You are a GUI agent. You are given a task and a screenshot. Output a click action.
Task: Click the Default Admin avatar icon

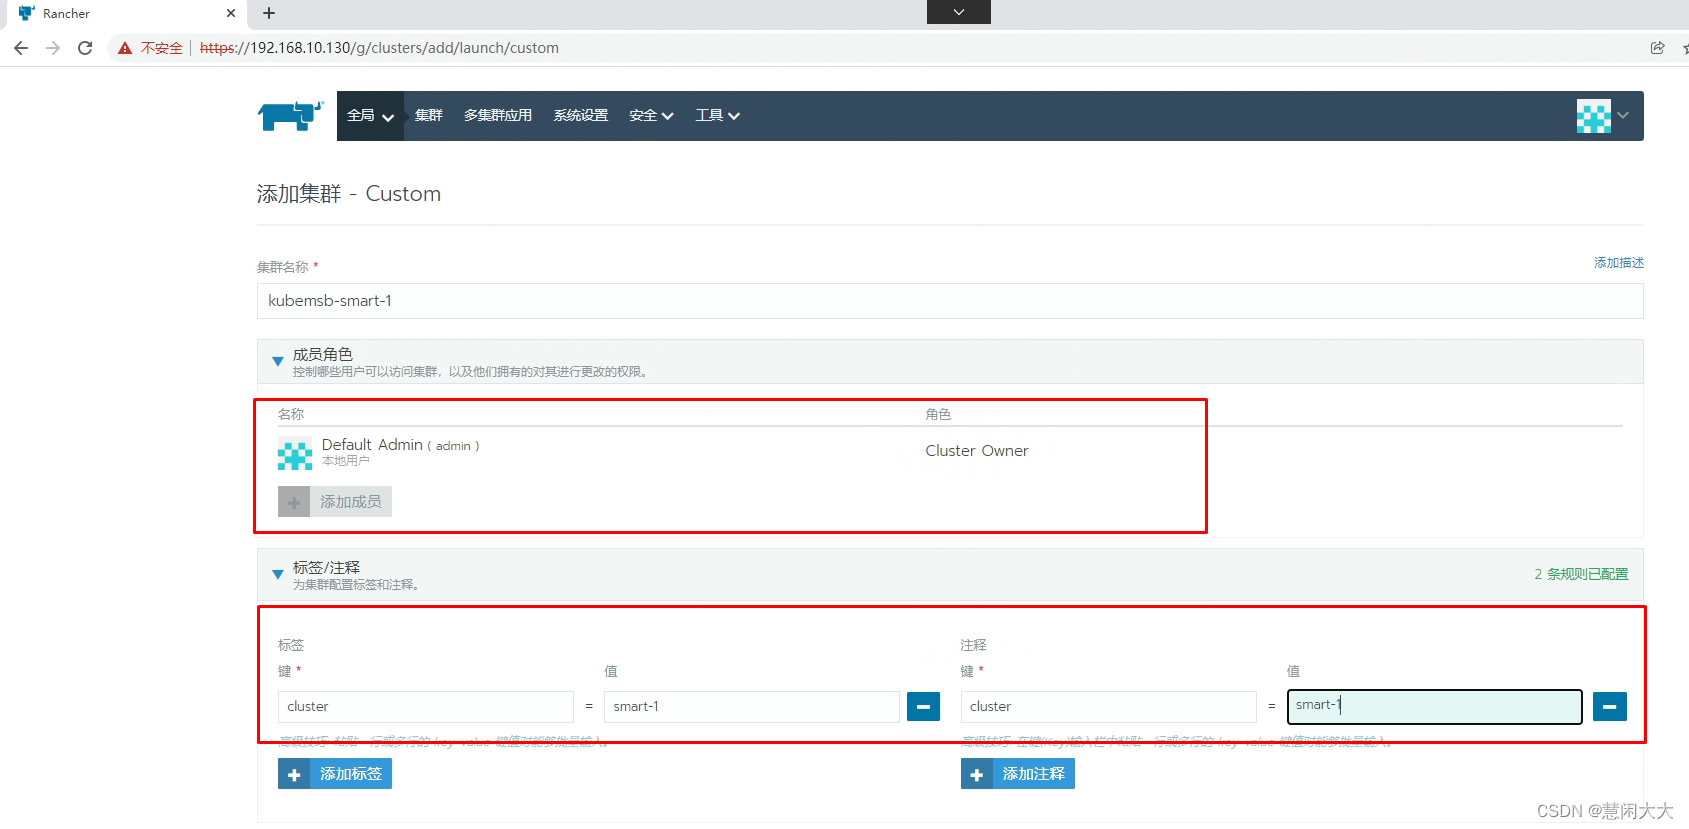(295, 454)
